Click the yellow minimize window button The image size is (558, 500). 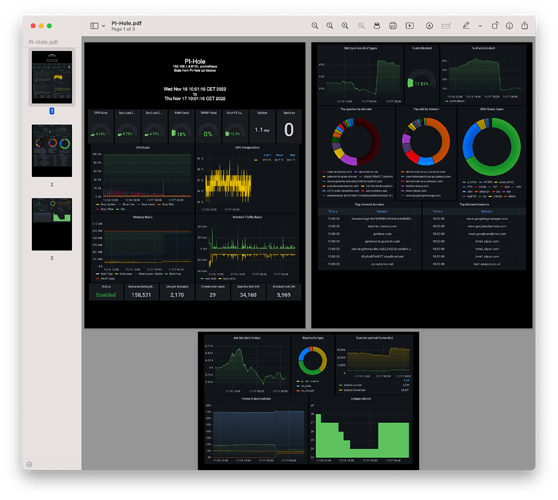click(41, 26)
